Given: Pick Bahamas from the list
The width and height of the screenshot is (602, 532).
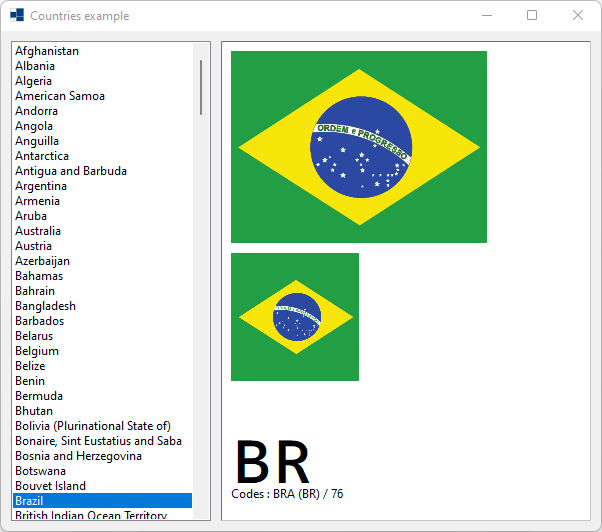Looking at the screenshot, I should click(x=103, y=276).
